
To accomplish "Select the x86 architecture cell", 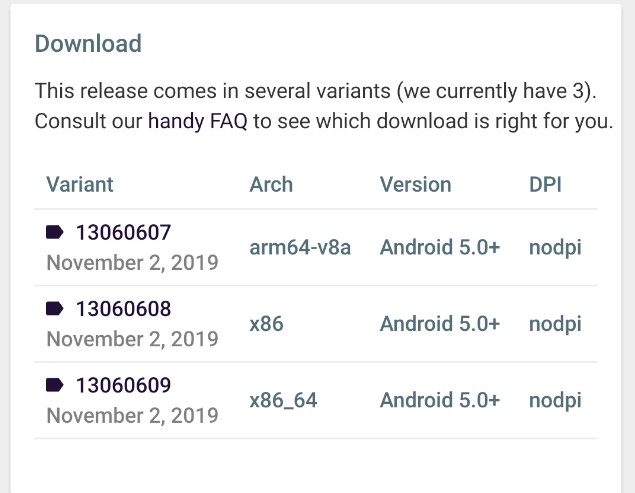I will (266, 324).
